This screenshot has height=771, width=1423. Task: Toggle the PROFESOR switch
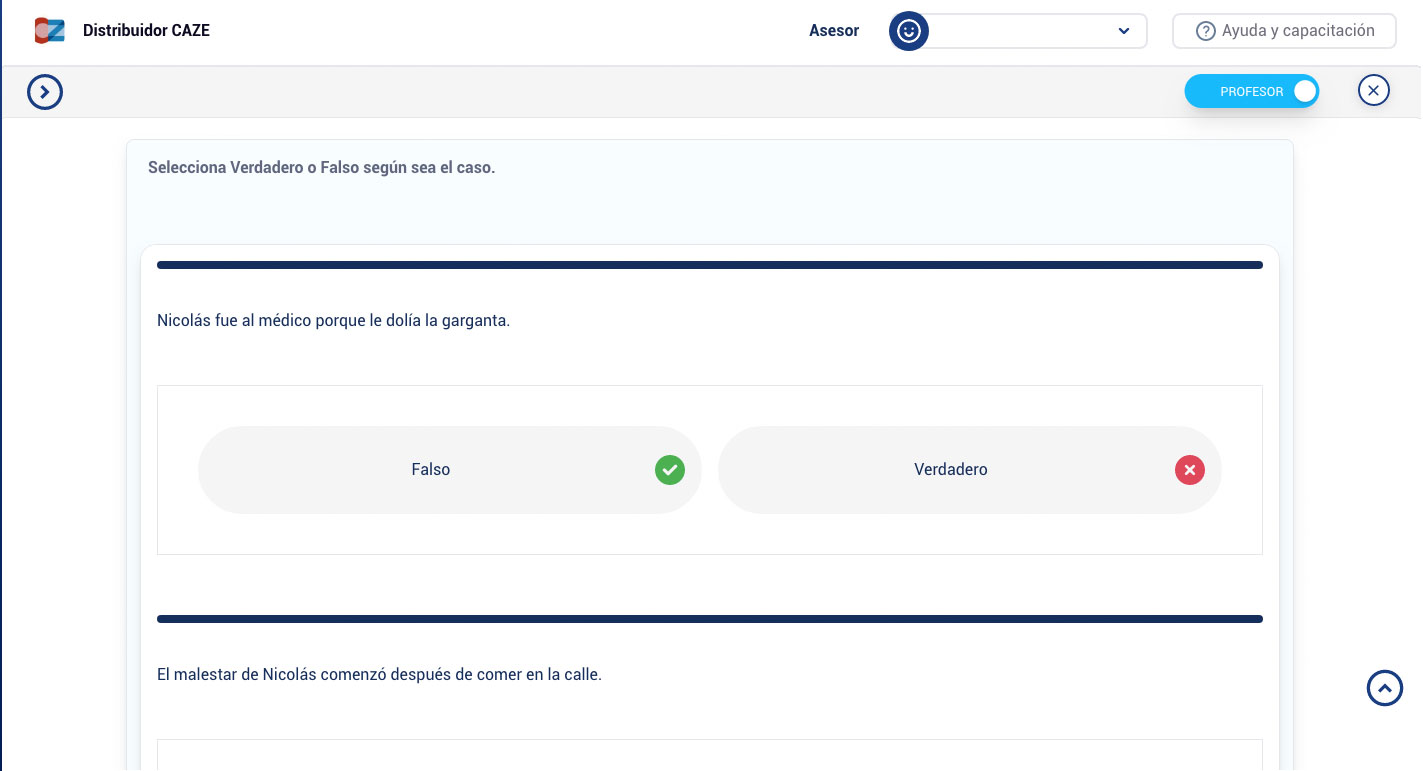pyautogui.click(x=1252, y=91)
